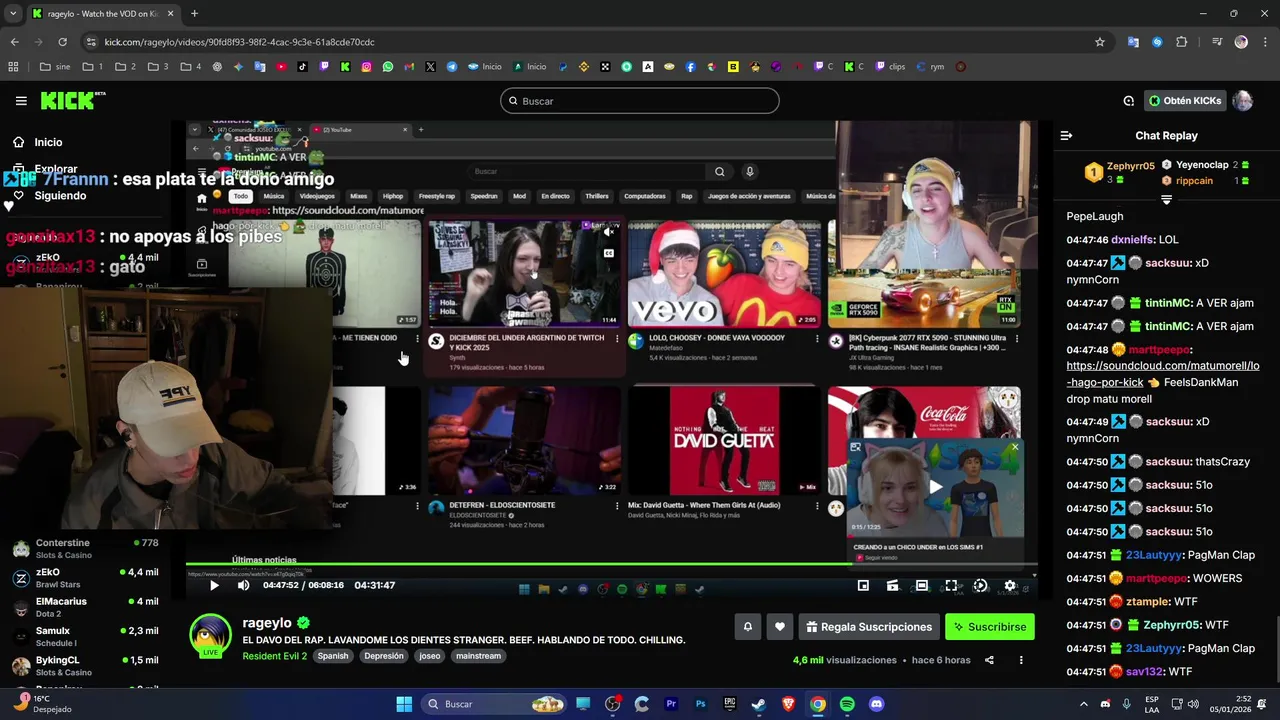Open the 'rym' bookmark
The image size is (1280, 720).
pos(931,67)
